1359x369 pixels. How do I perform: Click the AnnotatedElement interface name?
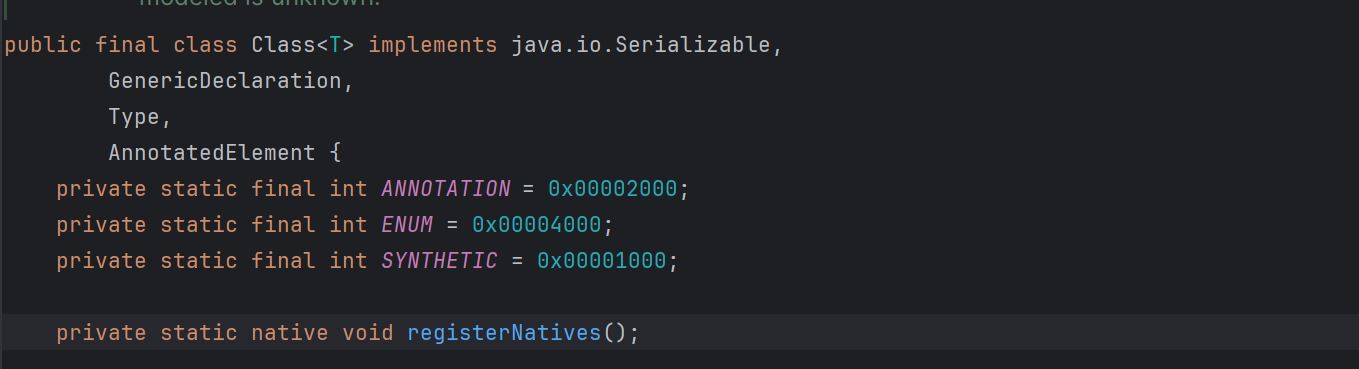point(212,153)
